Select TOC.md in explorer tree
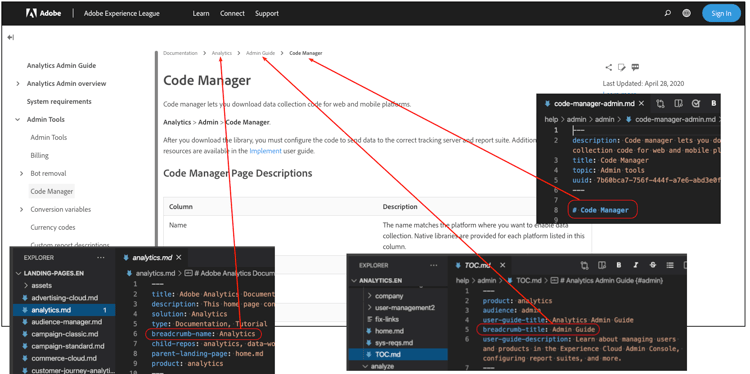The height and width of the screenshot is (374, 750). pos(398,354)
